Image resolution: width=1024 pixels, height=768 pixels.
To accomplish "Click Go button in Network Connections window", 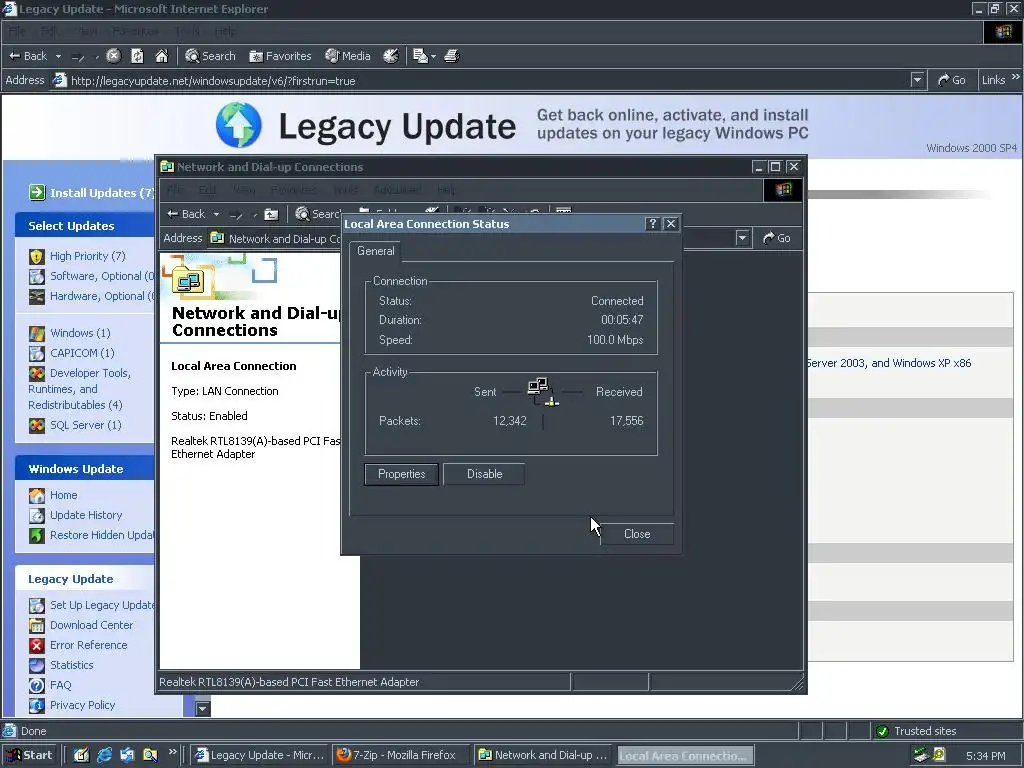I will click(776, 238).
